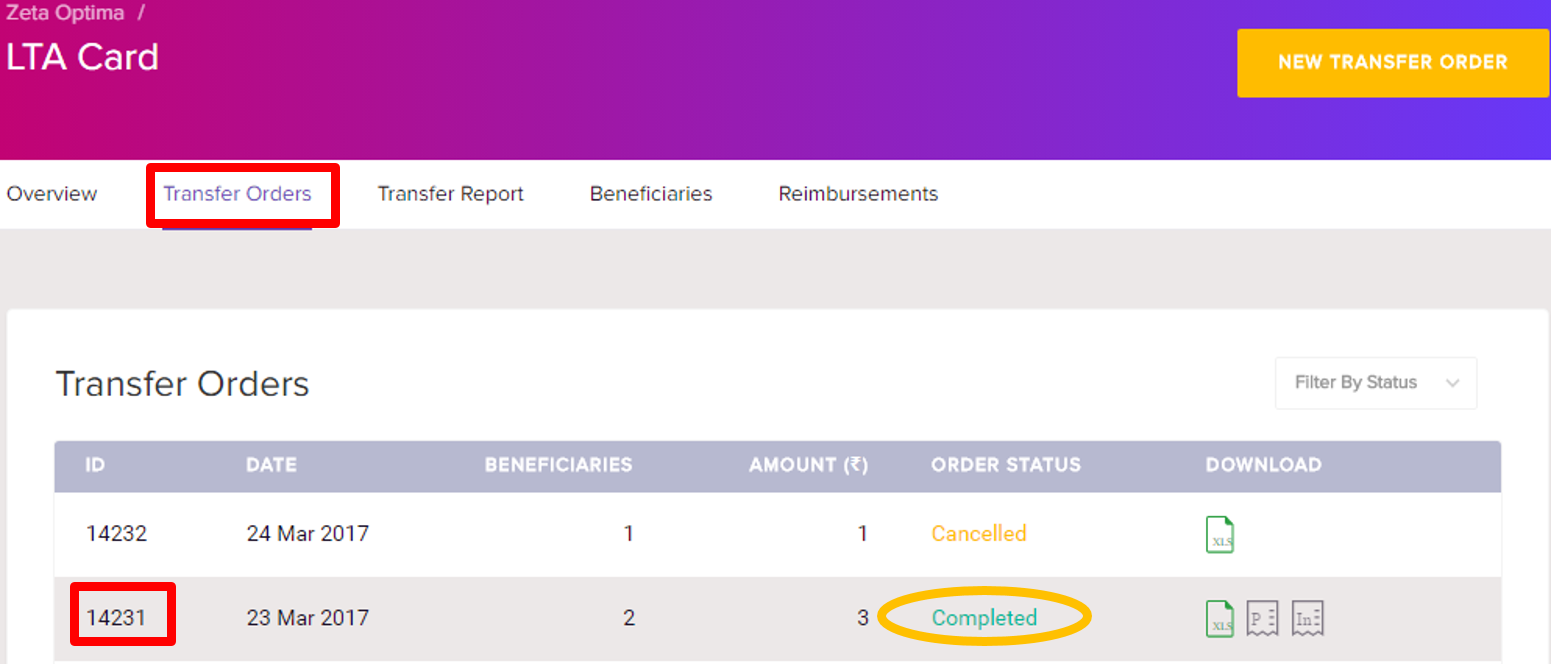Screen dimensions: 1551x664
Task: Open the Filter By Status dropdown
Action: point(1375,383)
